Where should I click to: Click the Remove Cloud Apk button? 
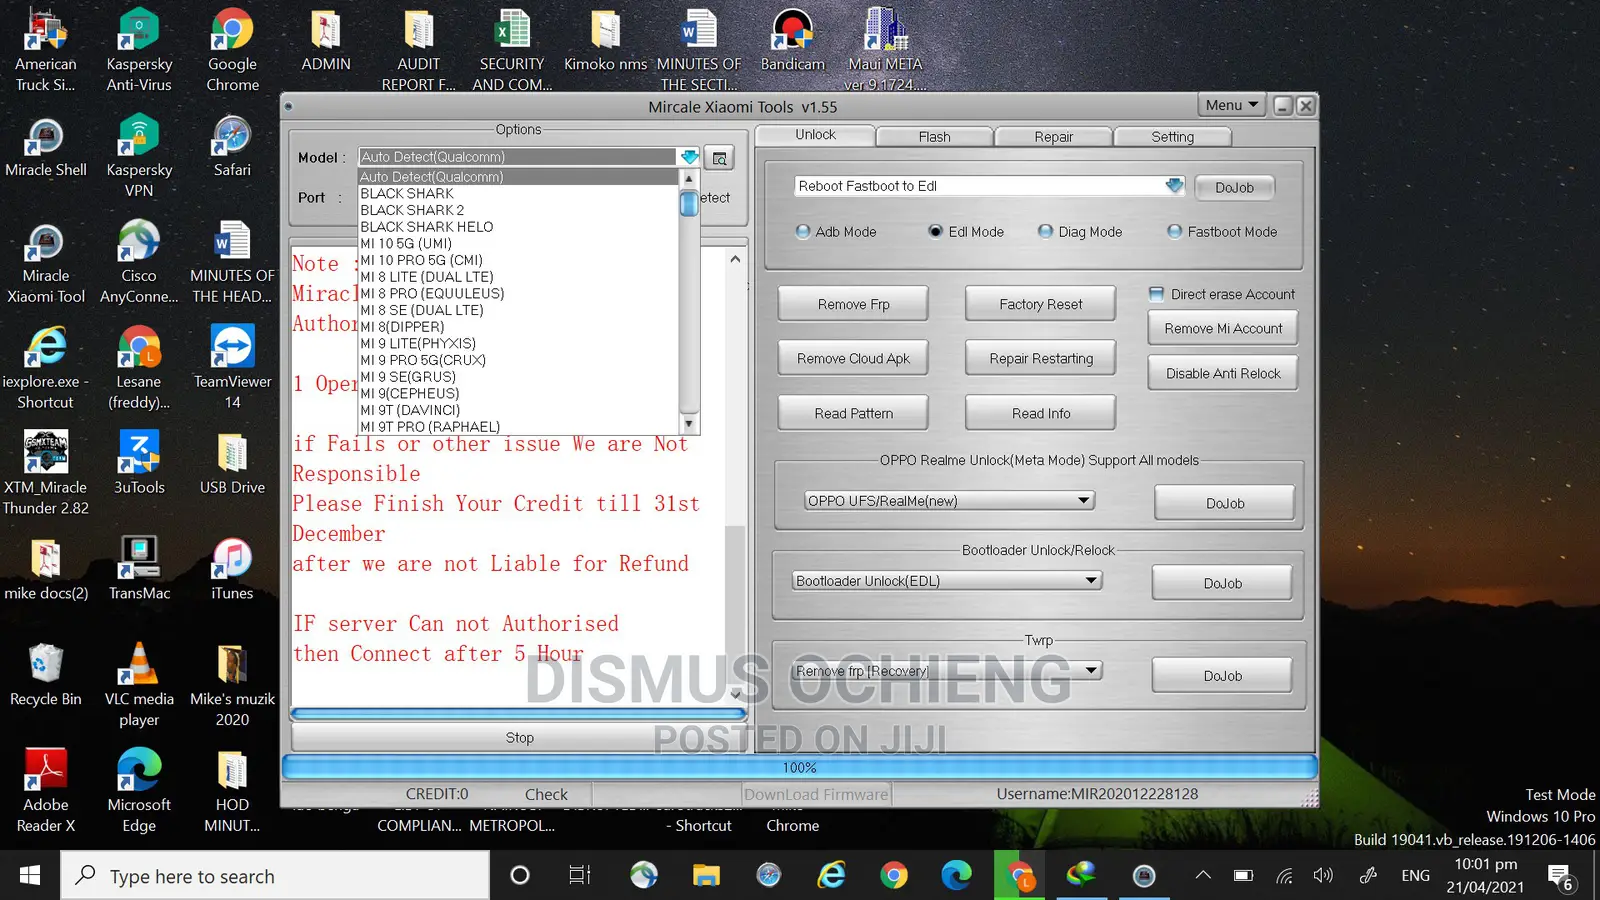(x=853, y=358)
